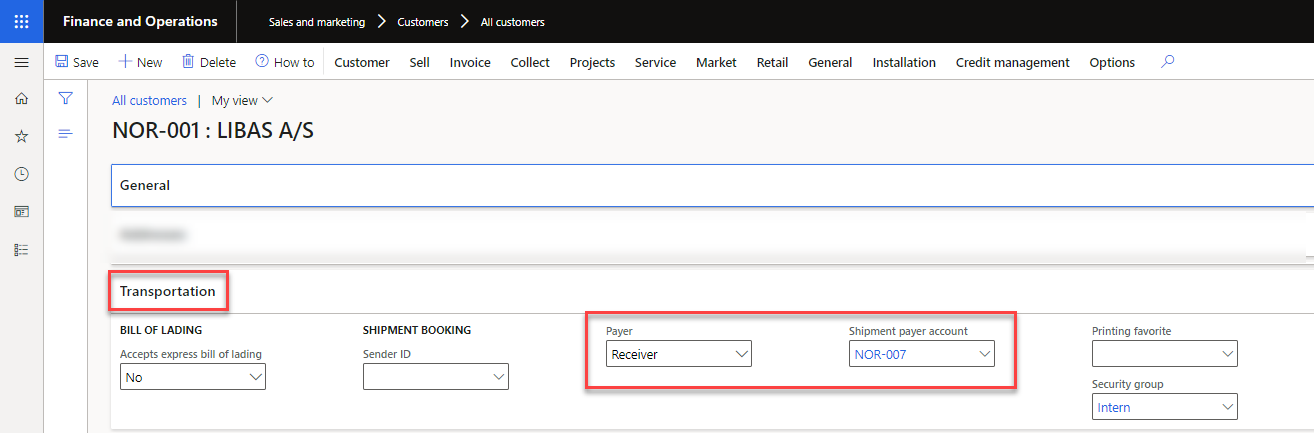Open the Invoice action tab
Screen dimensions: 1314x433
click(470, 62)
